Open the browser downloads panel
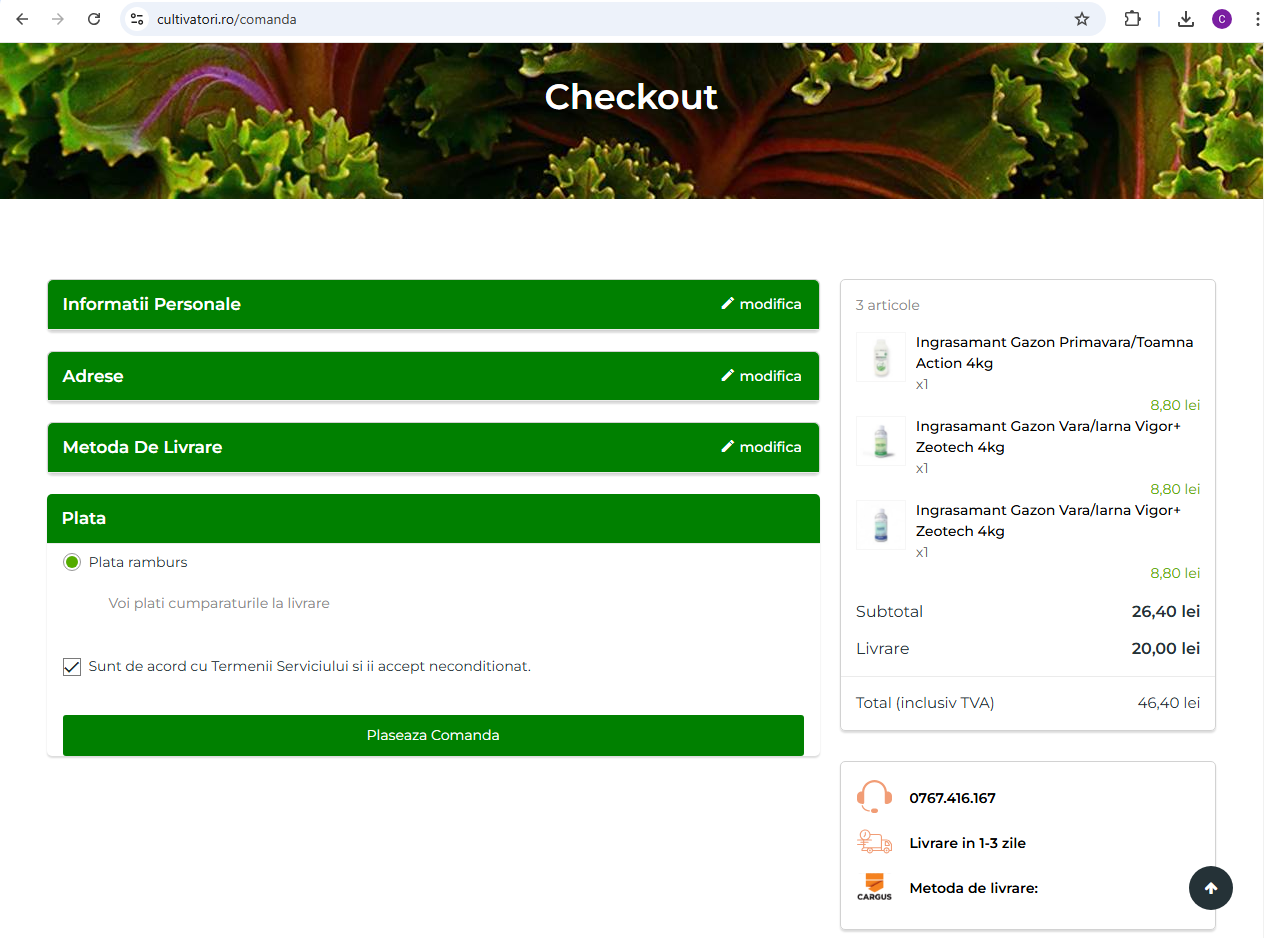The image size is (1264, 938). (x=1186, y=19)
